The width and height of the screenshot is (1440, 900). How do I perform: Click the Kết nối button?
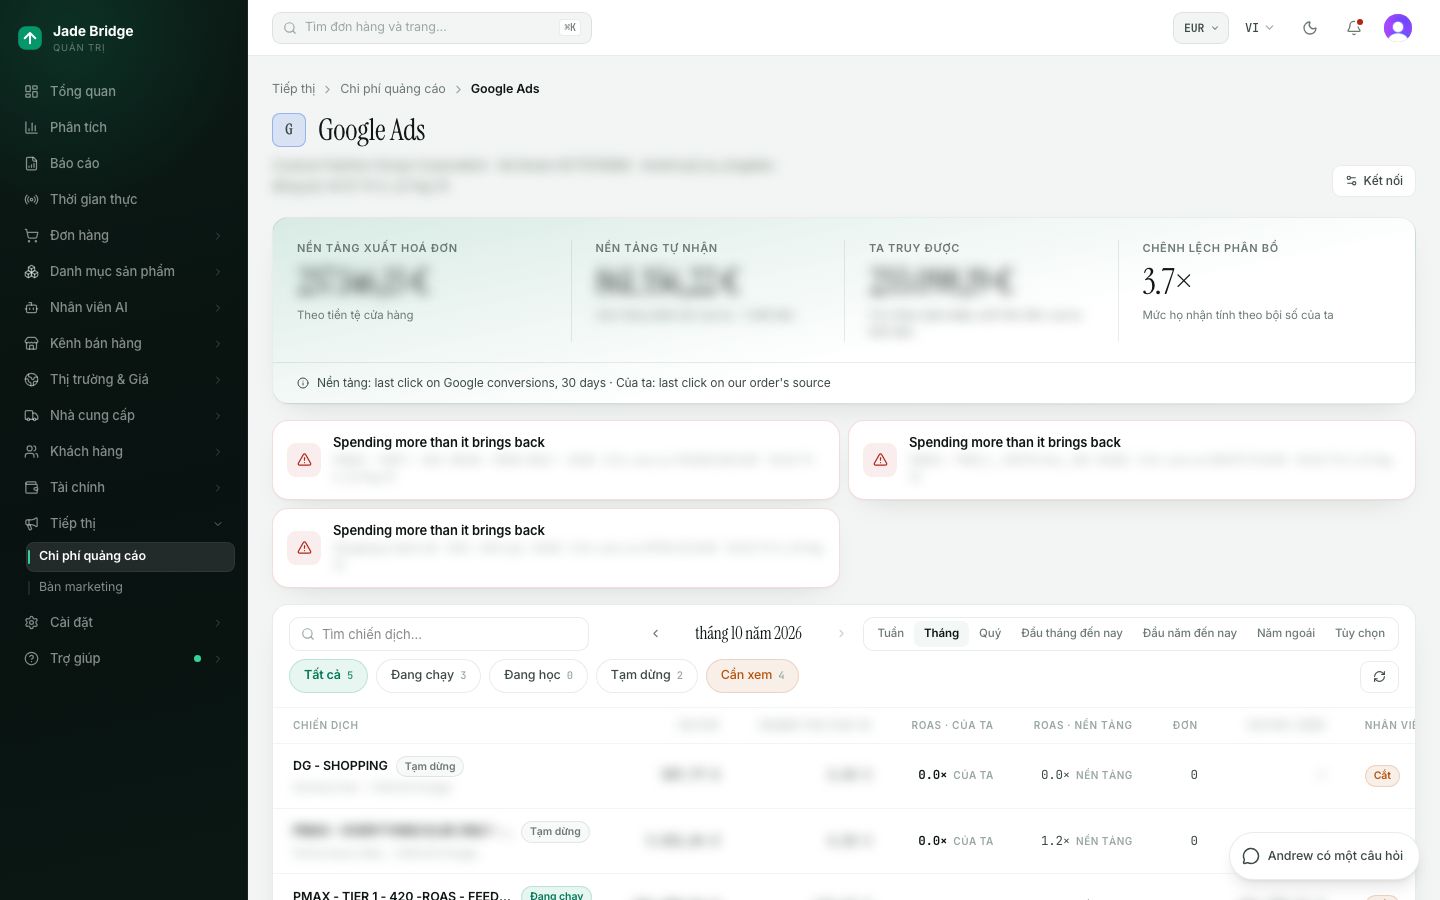(x=1373, y=181)
